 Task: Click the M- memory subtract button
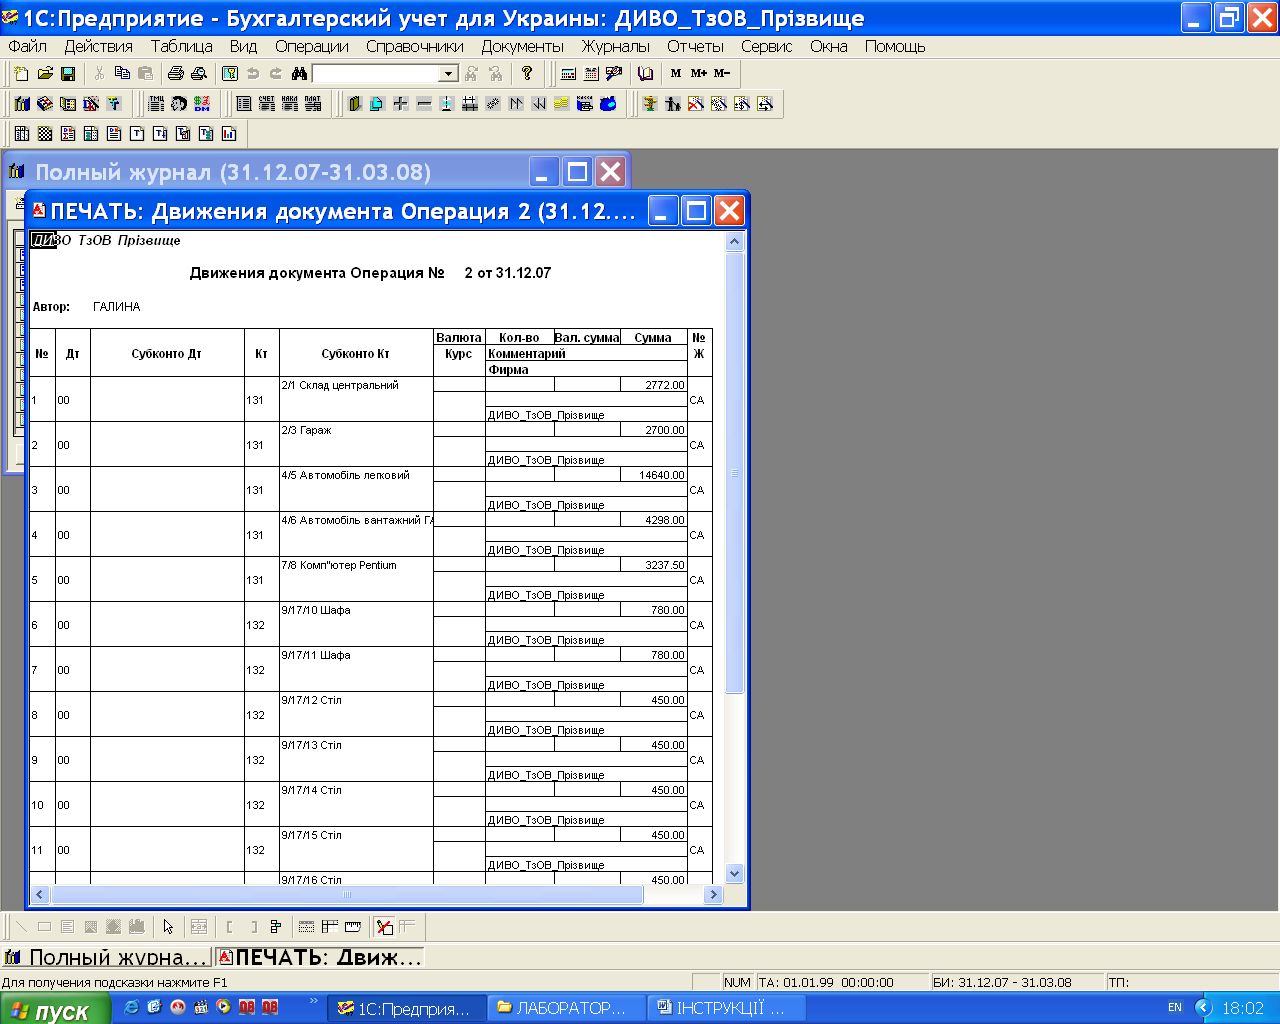tap(722, 73)
